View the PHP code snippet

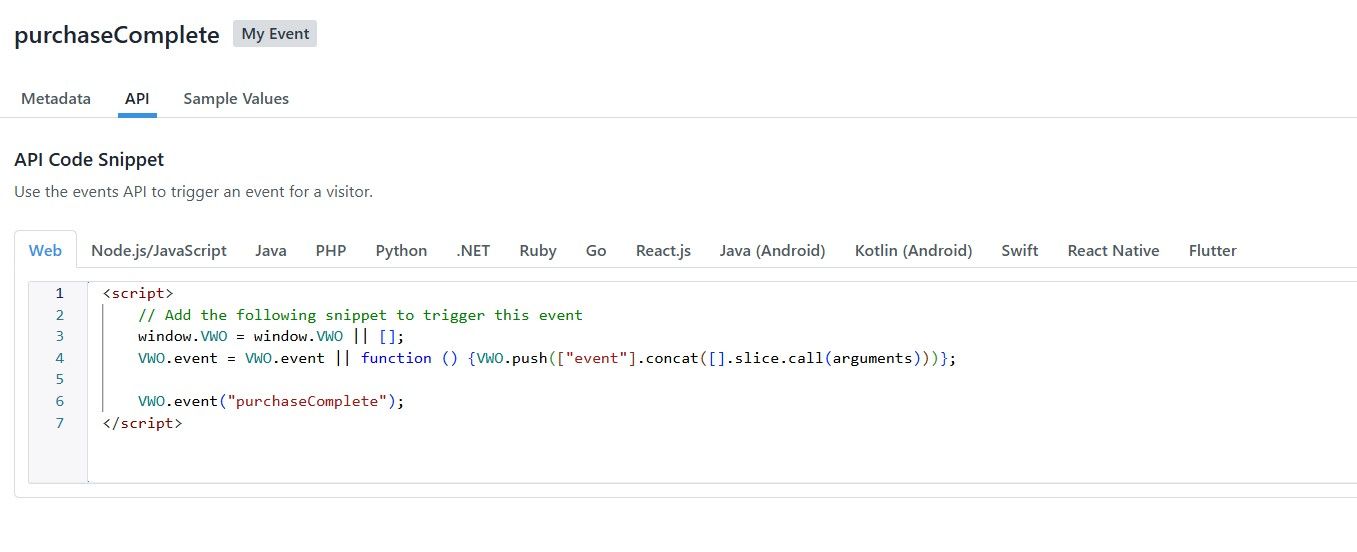(331, 251)
